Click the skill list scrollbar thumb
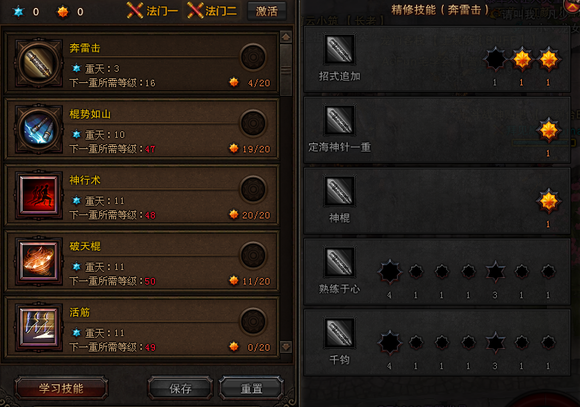 coord(286,70)
